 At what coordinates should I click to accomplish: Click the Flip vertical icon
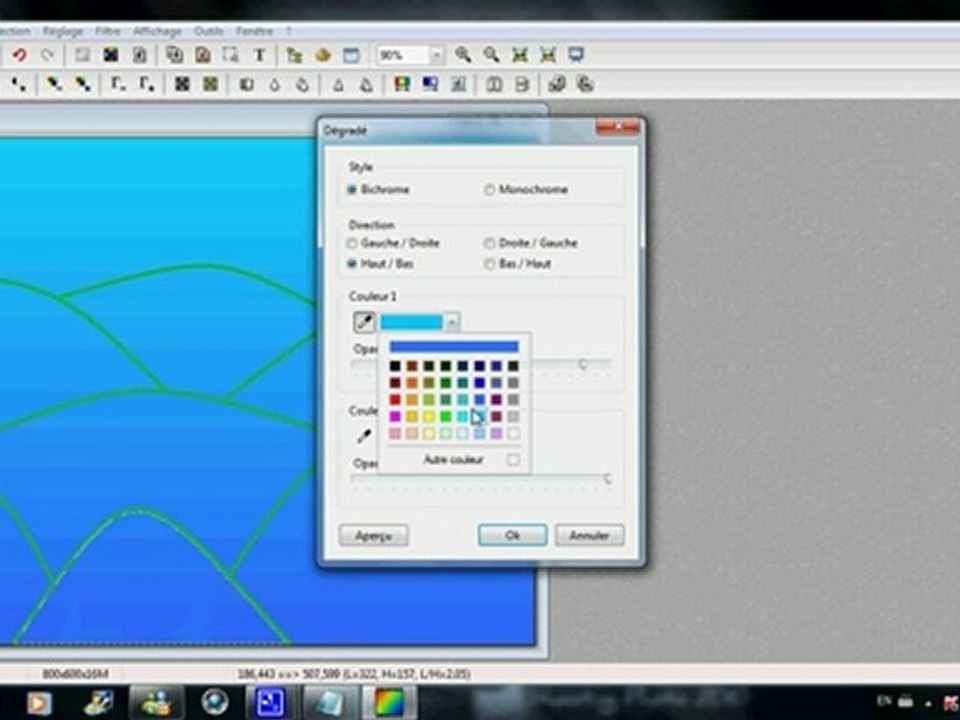coord(522,84)
